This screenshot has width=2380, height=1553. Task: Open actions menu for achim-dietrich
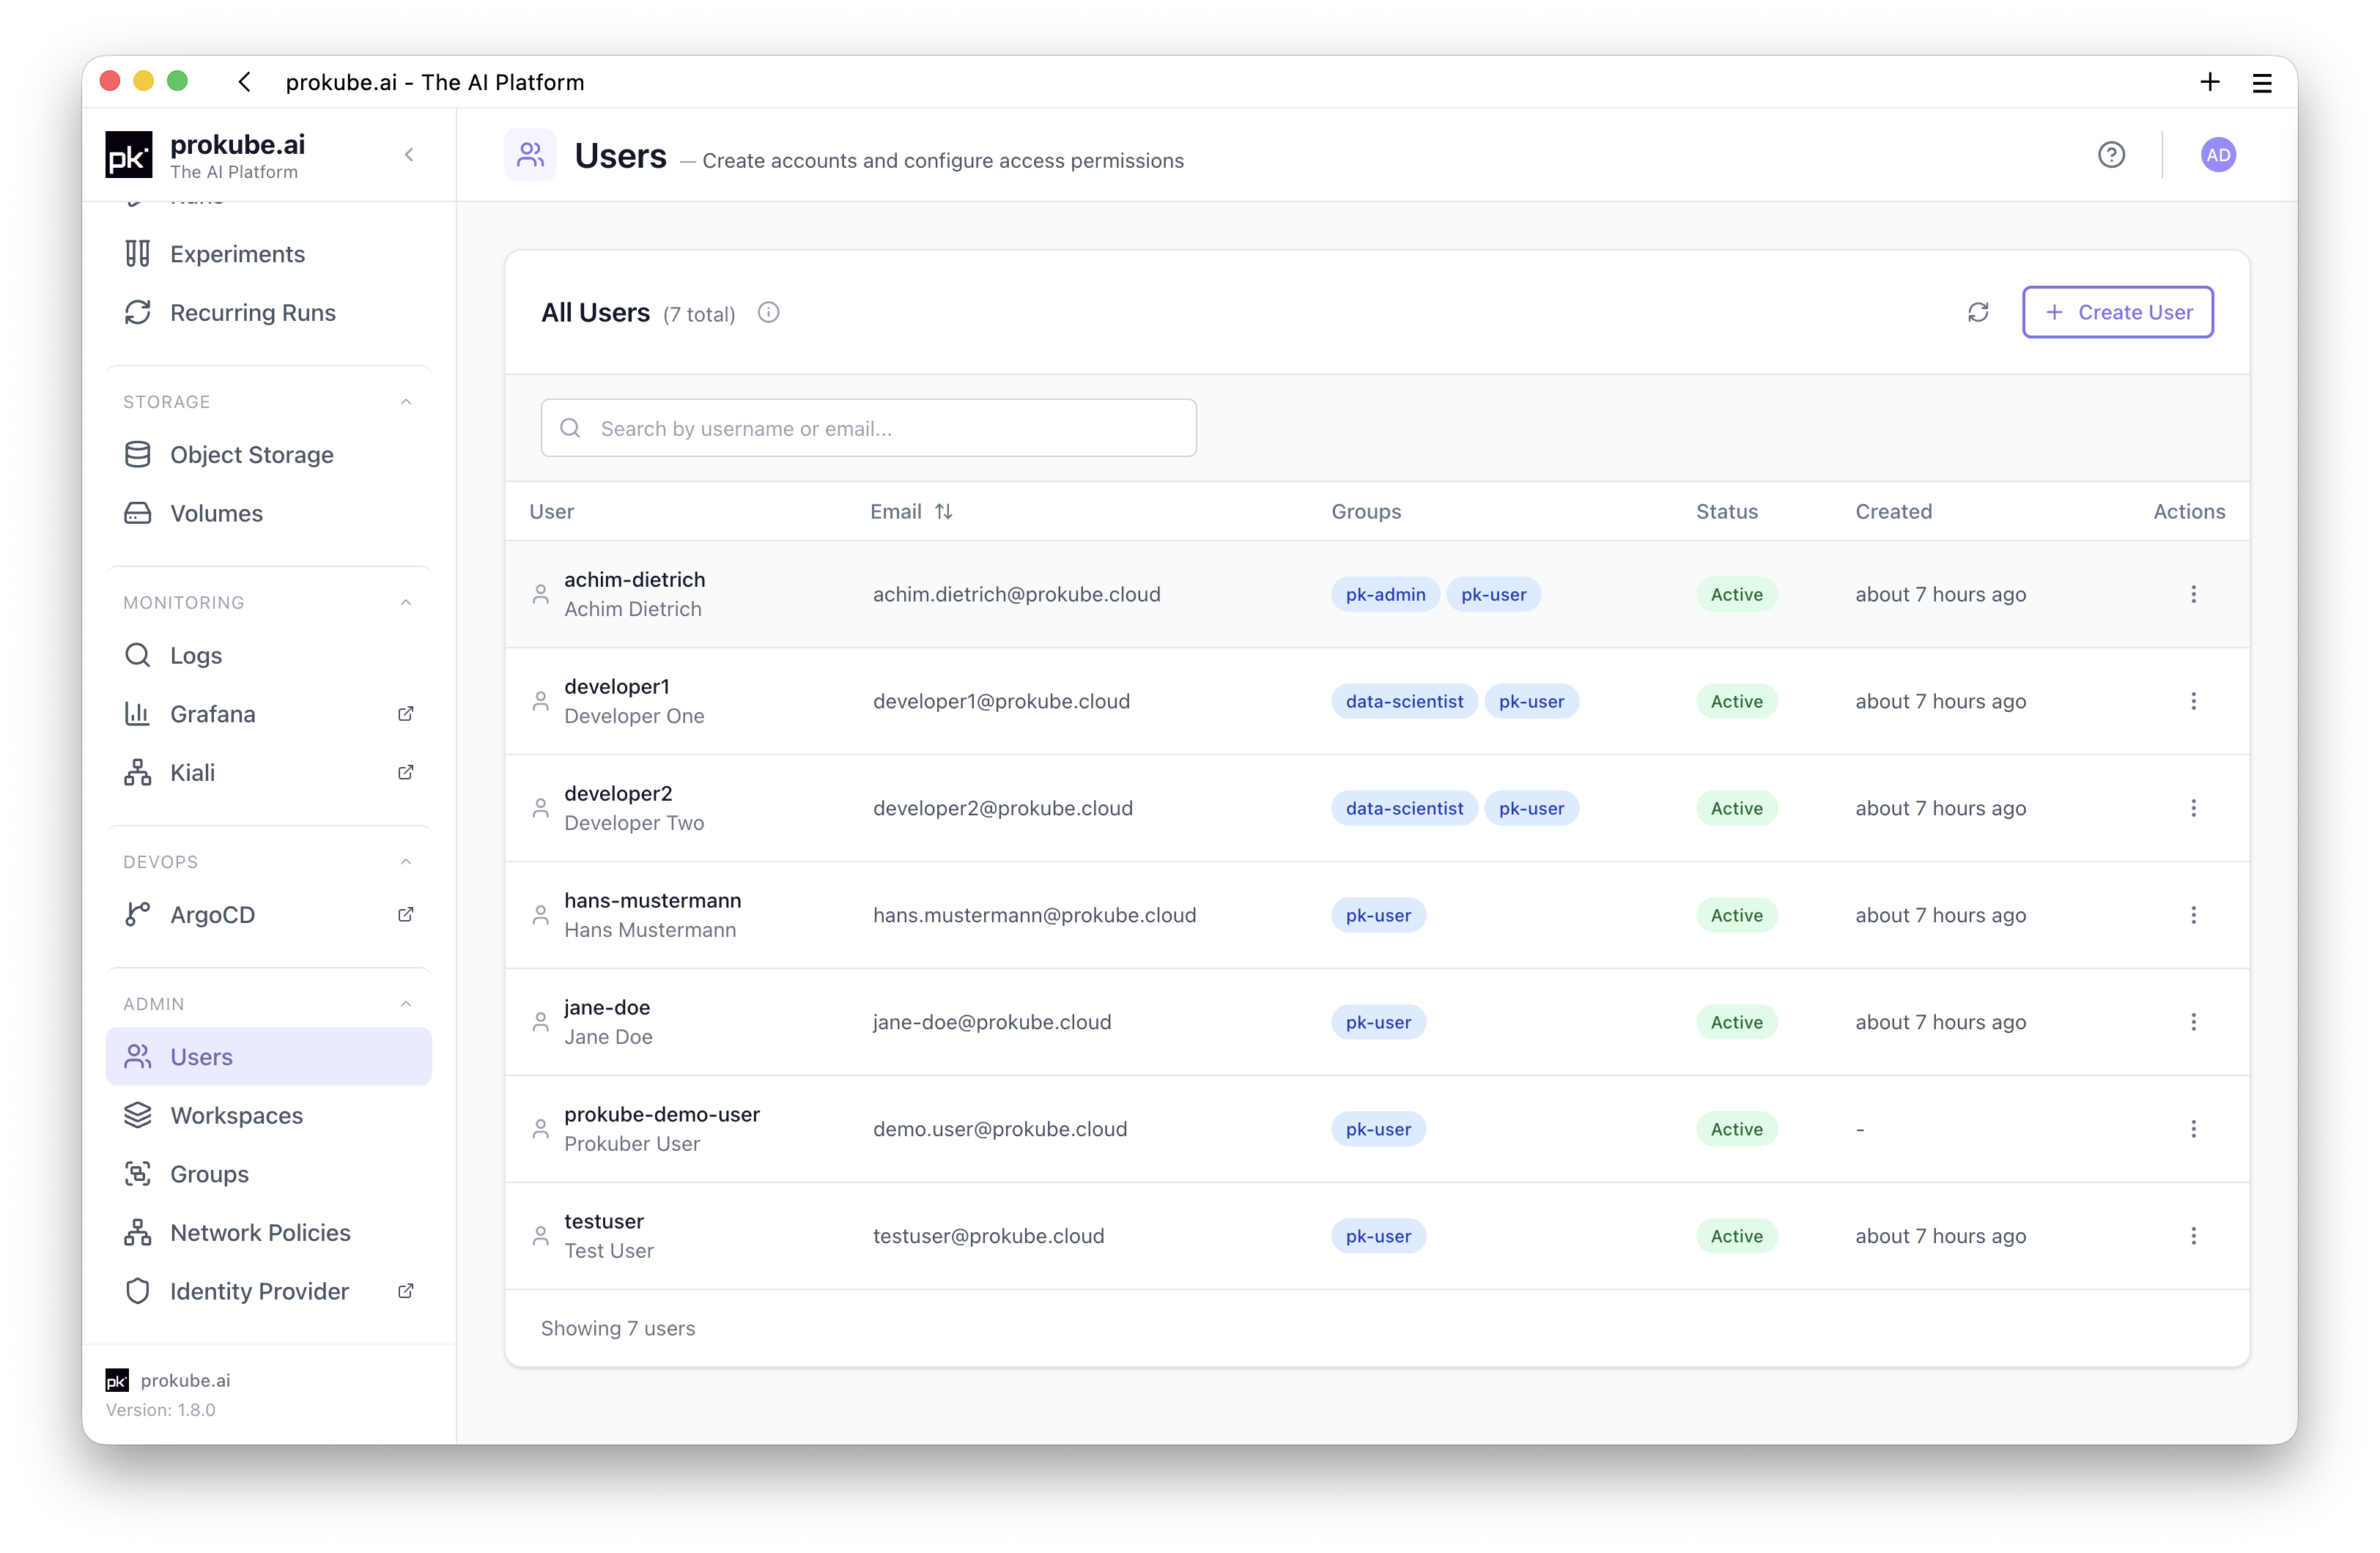[2193, 594]
